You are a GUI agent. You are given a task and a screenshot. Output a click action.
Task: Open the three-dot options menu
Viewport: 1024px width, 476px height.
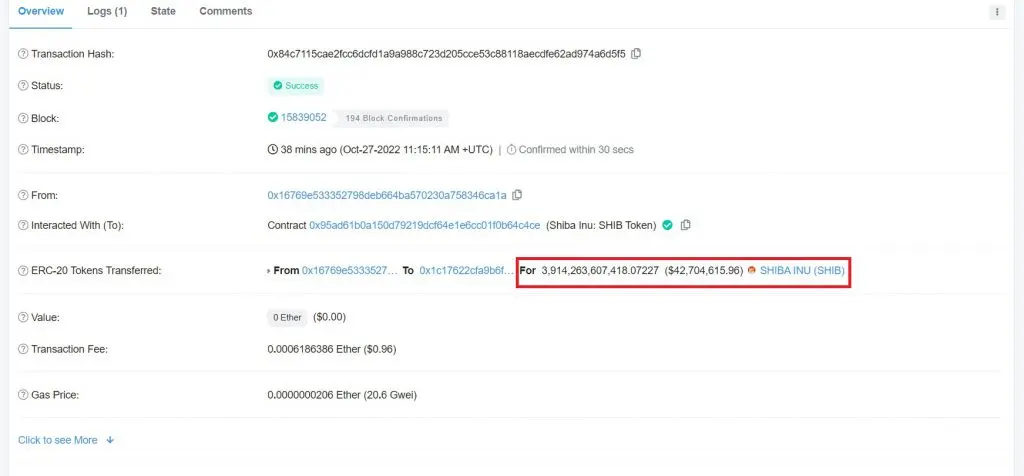click(x=997, y=12)
